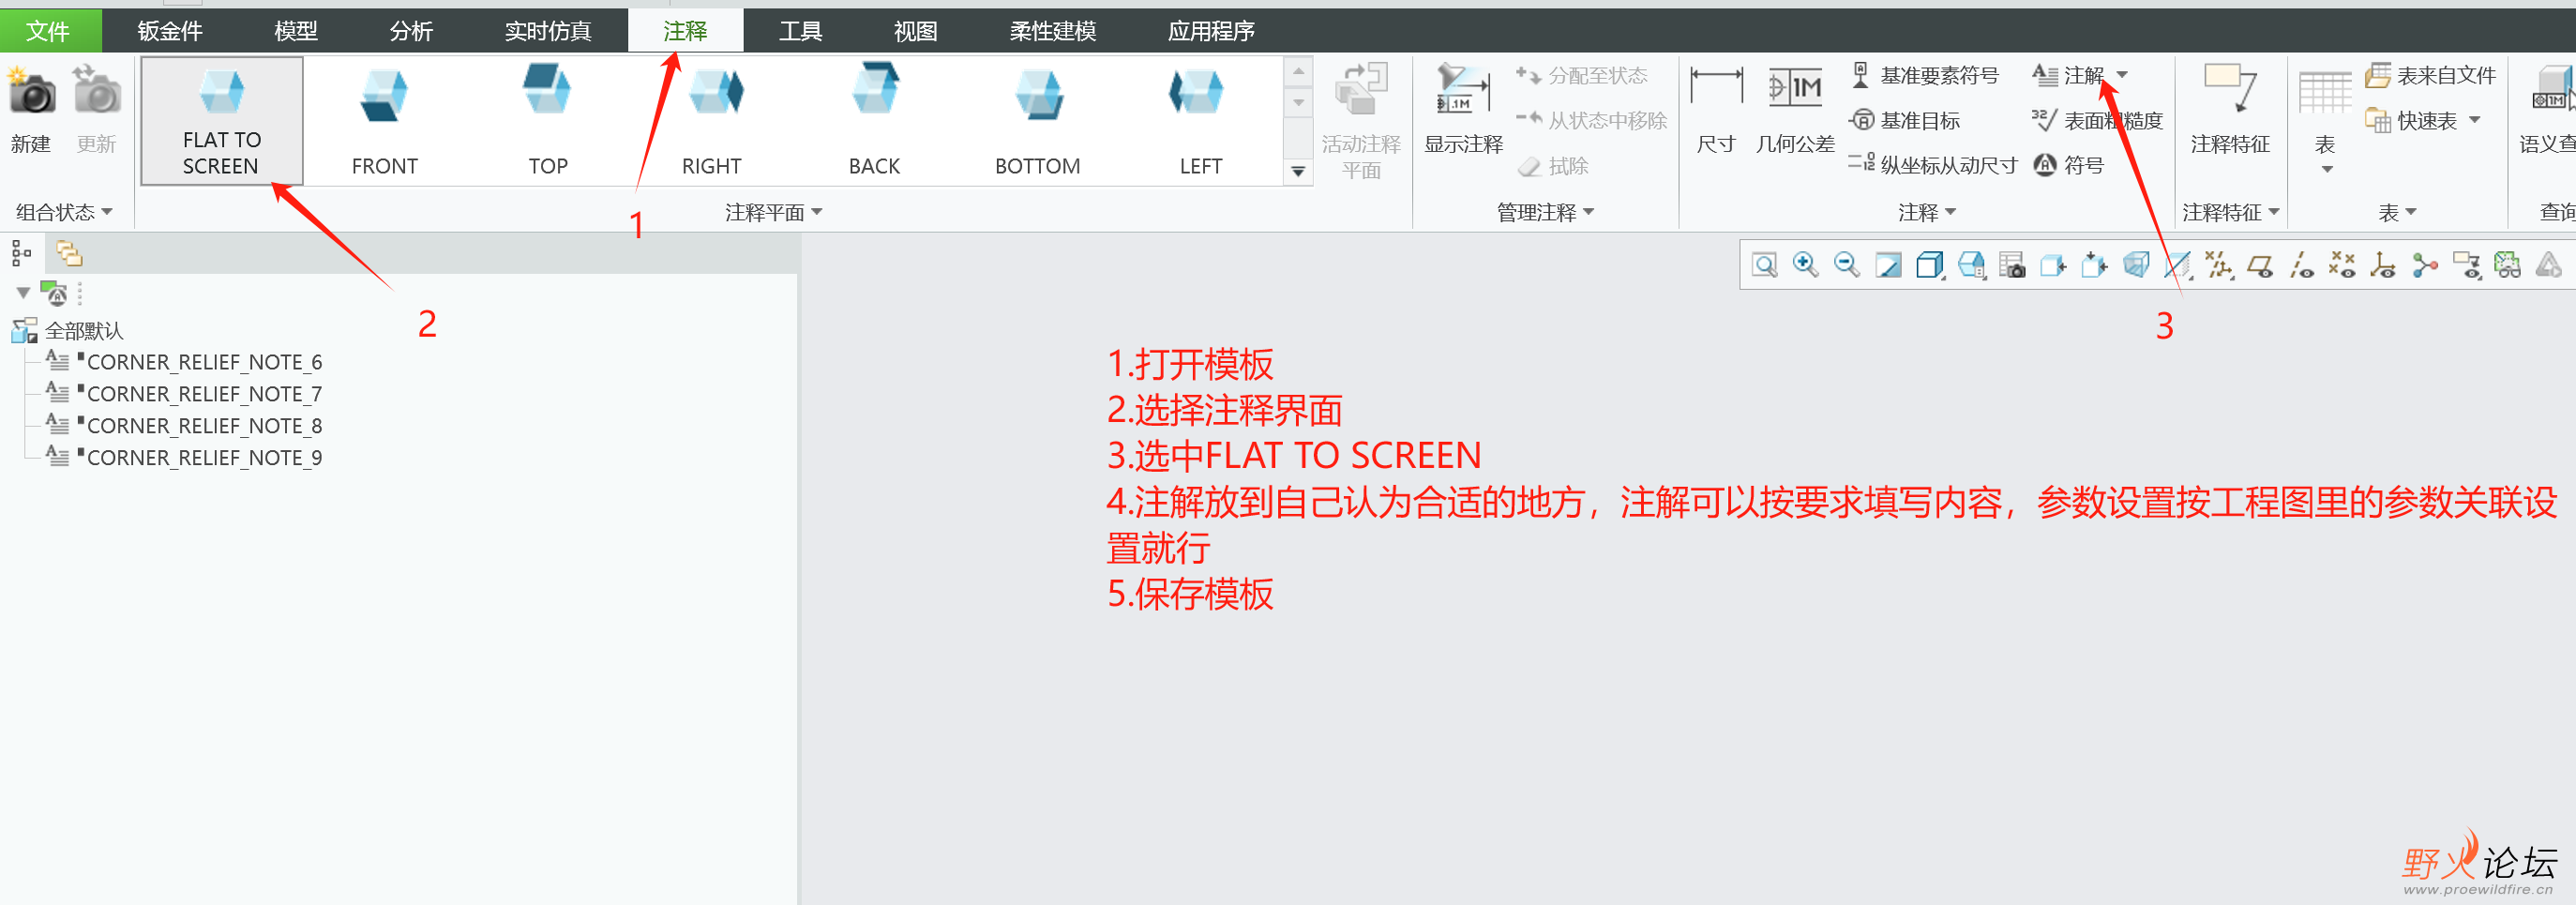Screen dimensions: 2576x905
Task: Toggle perspective view cube icon
Action: [x=2136, y=265]
